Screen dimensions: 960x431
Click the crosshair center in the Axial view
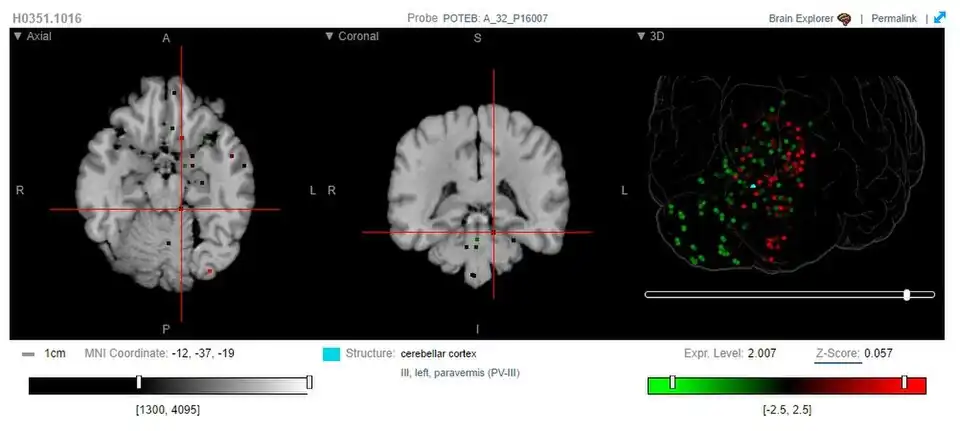[x=181, y=209]
